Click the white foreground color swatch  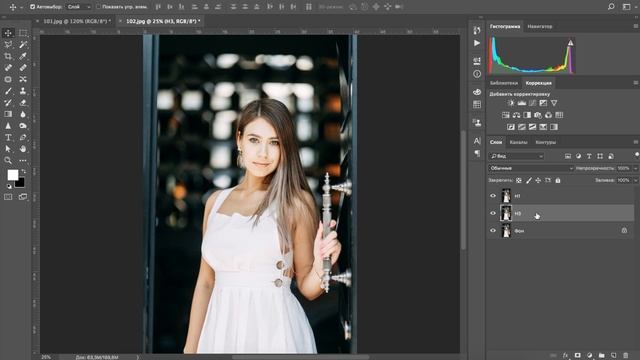(x=13, y=175)
